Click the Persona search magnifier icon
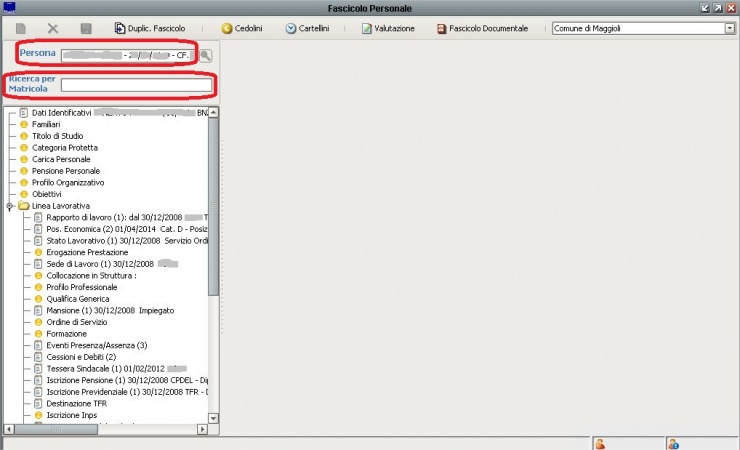740x450 pixels. click(205, 55)
